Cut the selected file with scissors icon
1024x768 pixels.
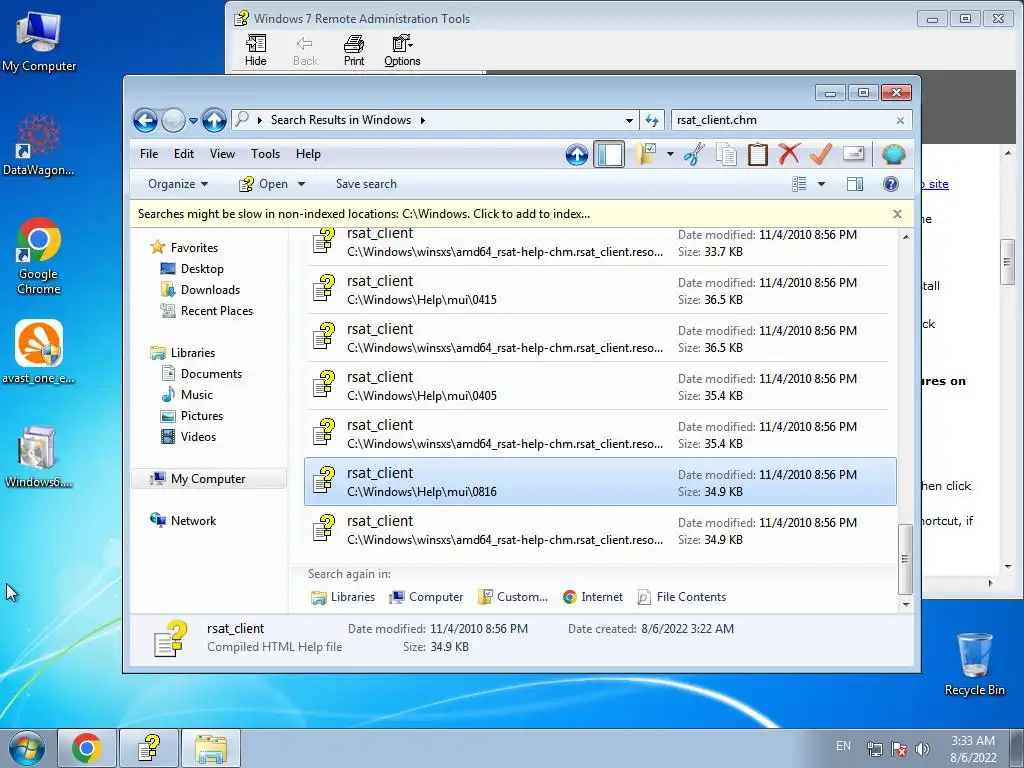click(x=695, y=154)
